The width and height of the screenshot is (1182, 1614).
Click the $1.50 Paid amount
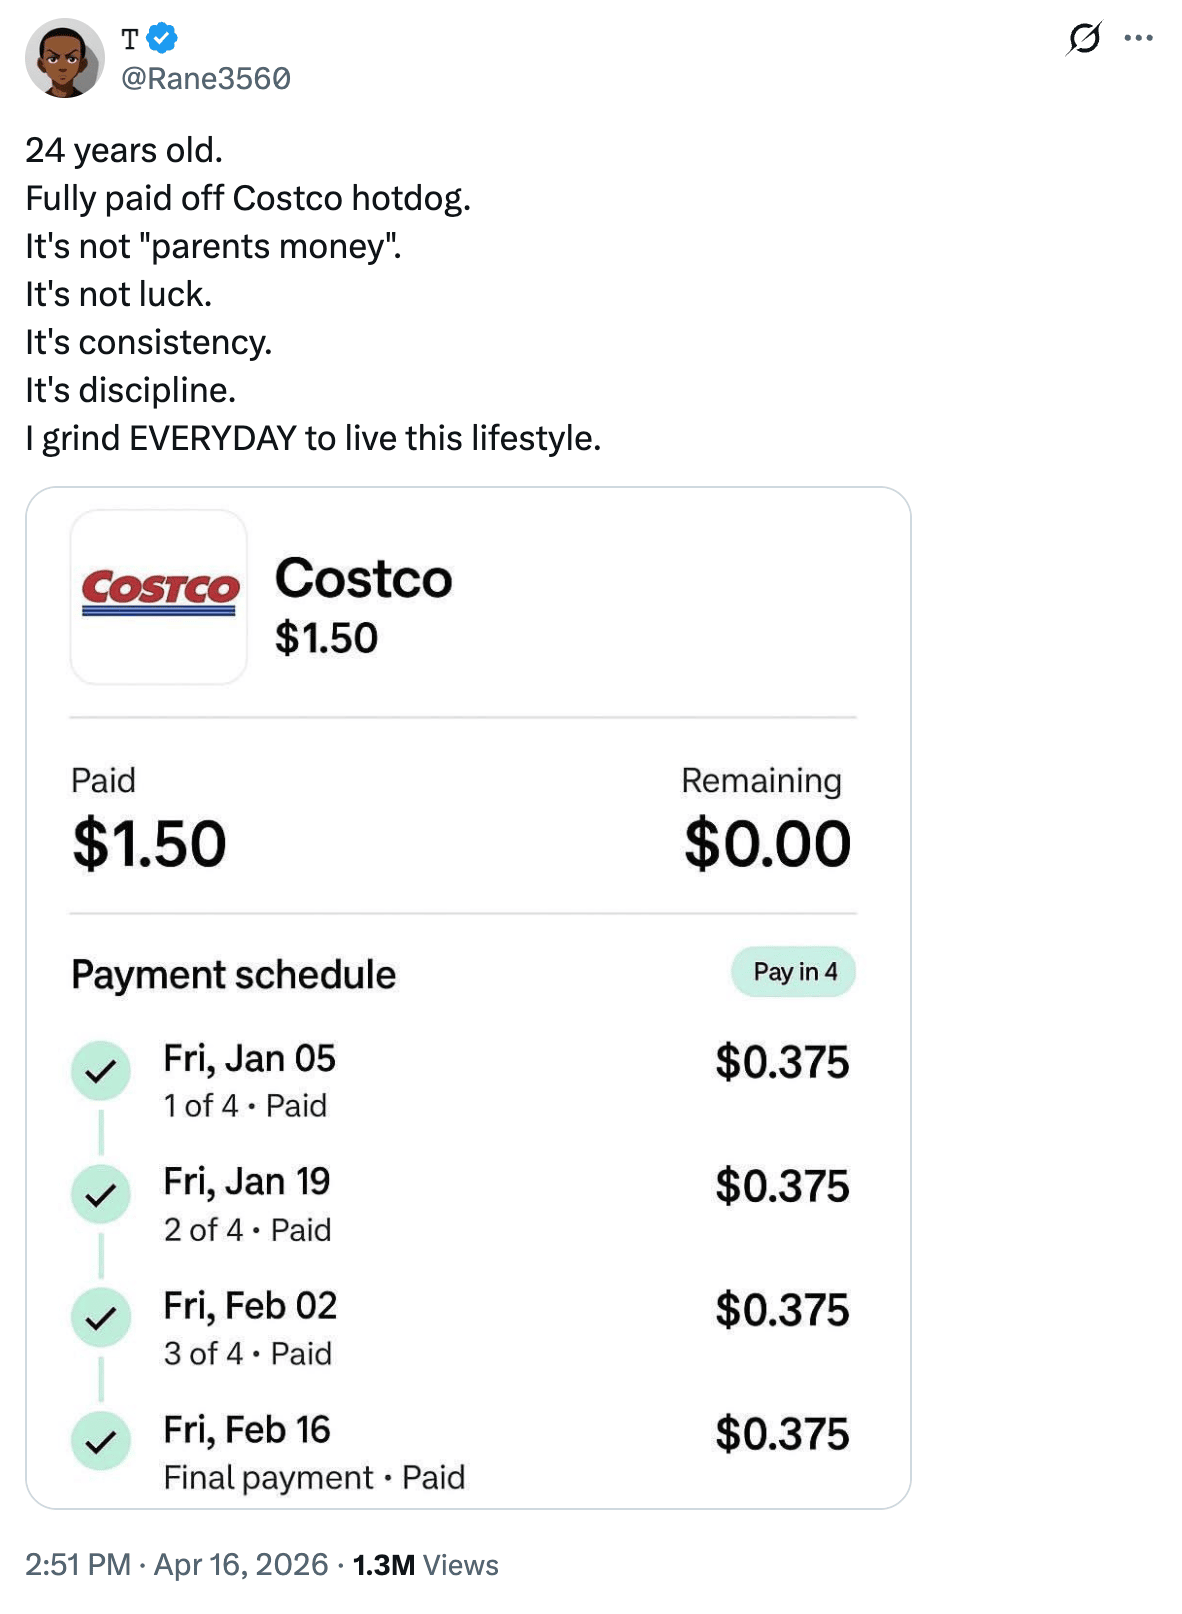[150, 844]
